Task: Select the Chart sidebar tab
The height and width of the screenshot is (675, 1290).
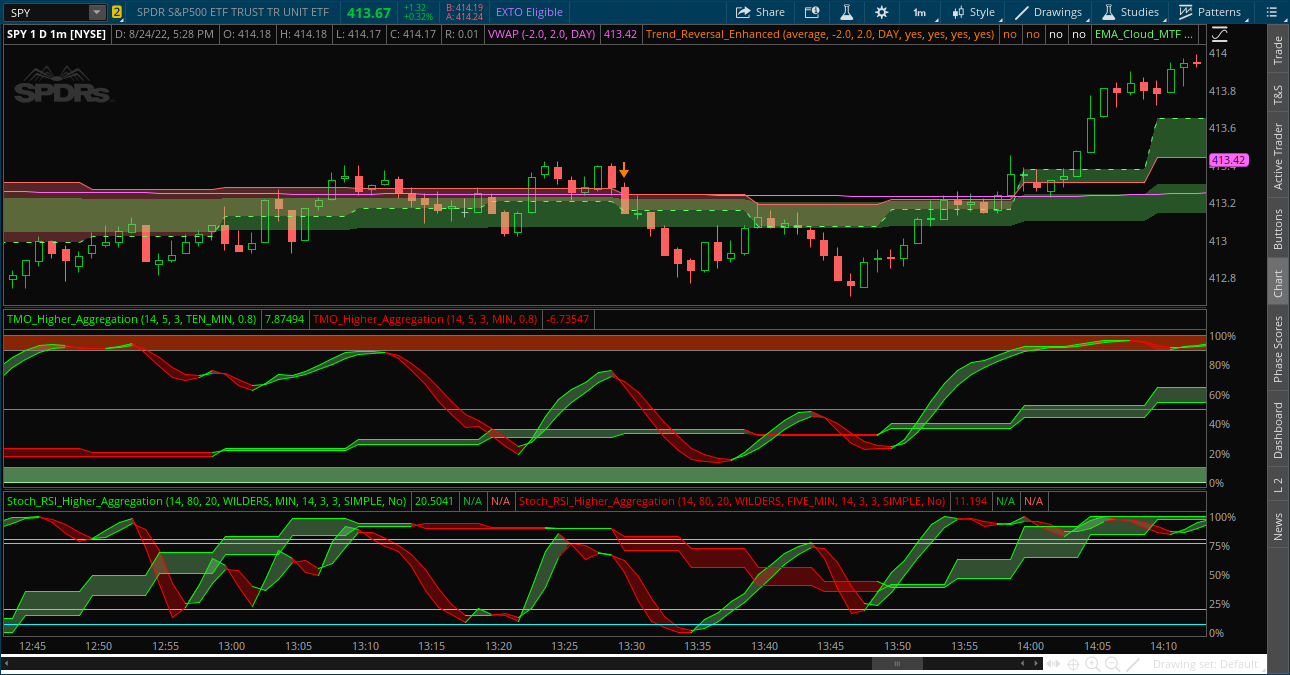Action: [x=1278, y=284]
